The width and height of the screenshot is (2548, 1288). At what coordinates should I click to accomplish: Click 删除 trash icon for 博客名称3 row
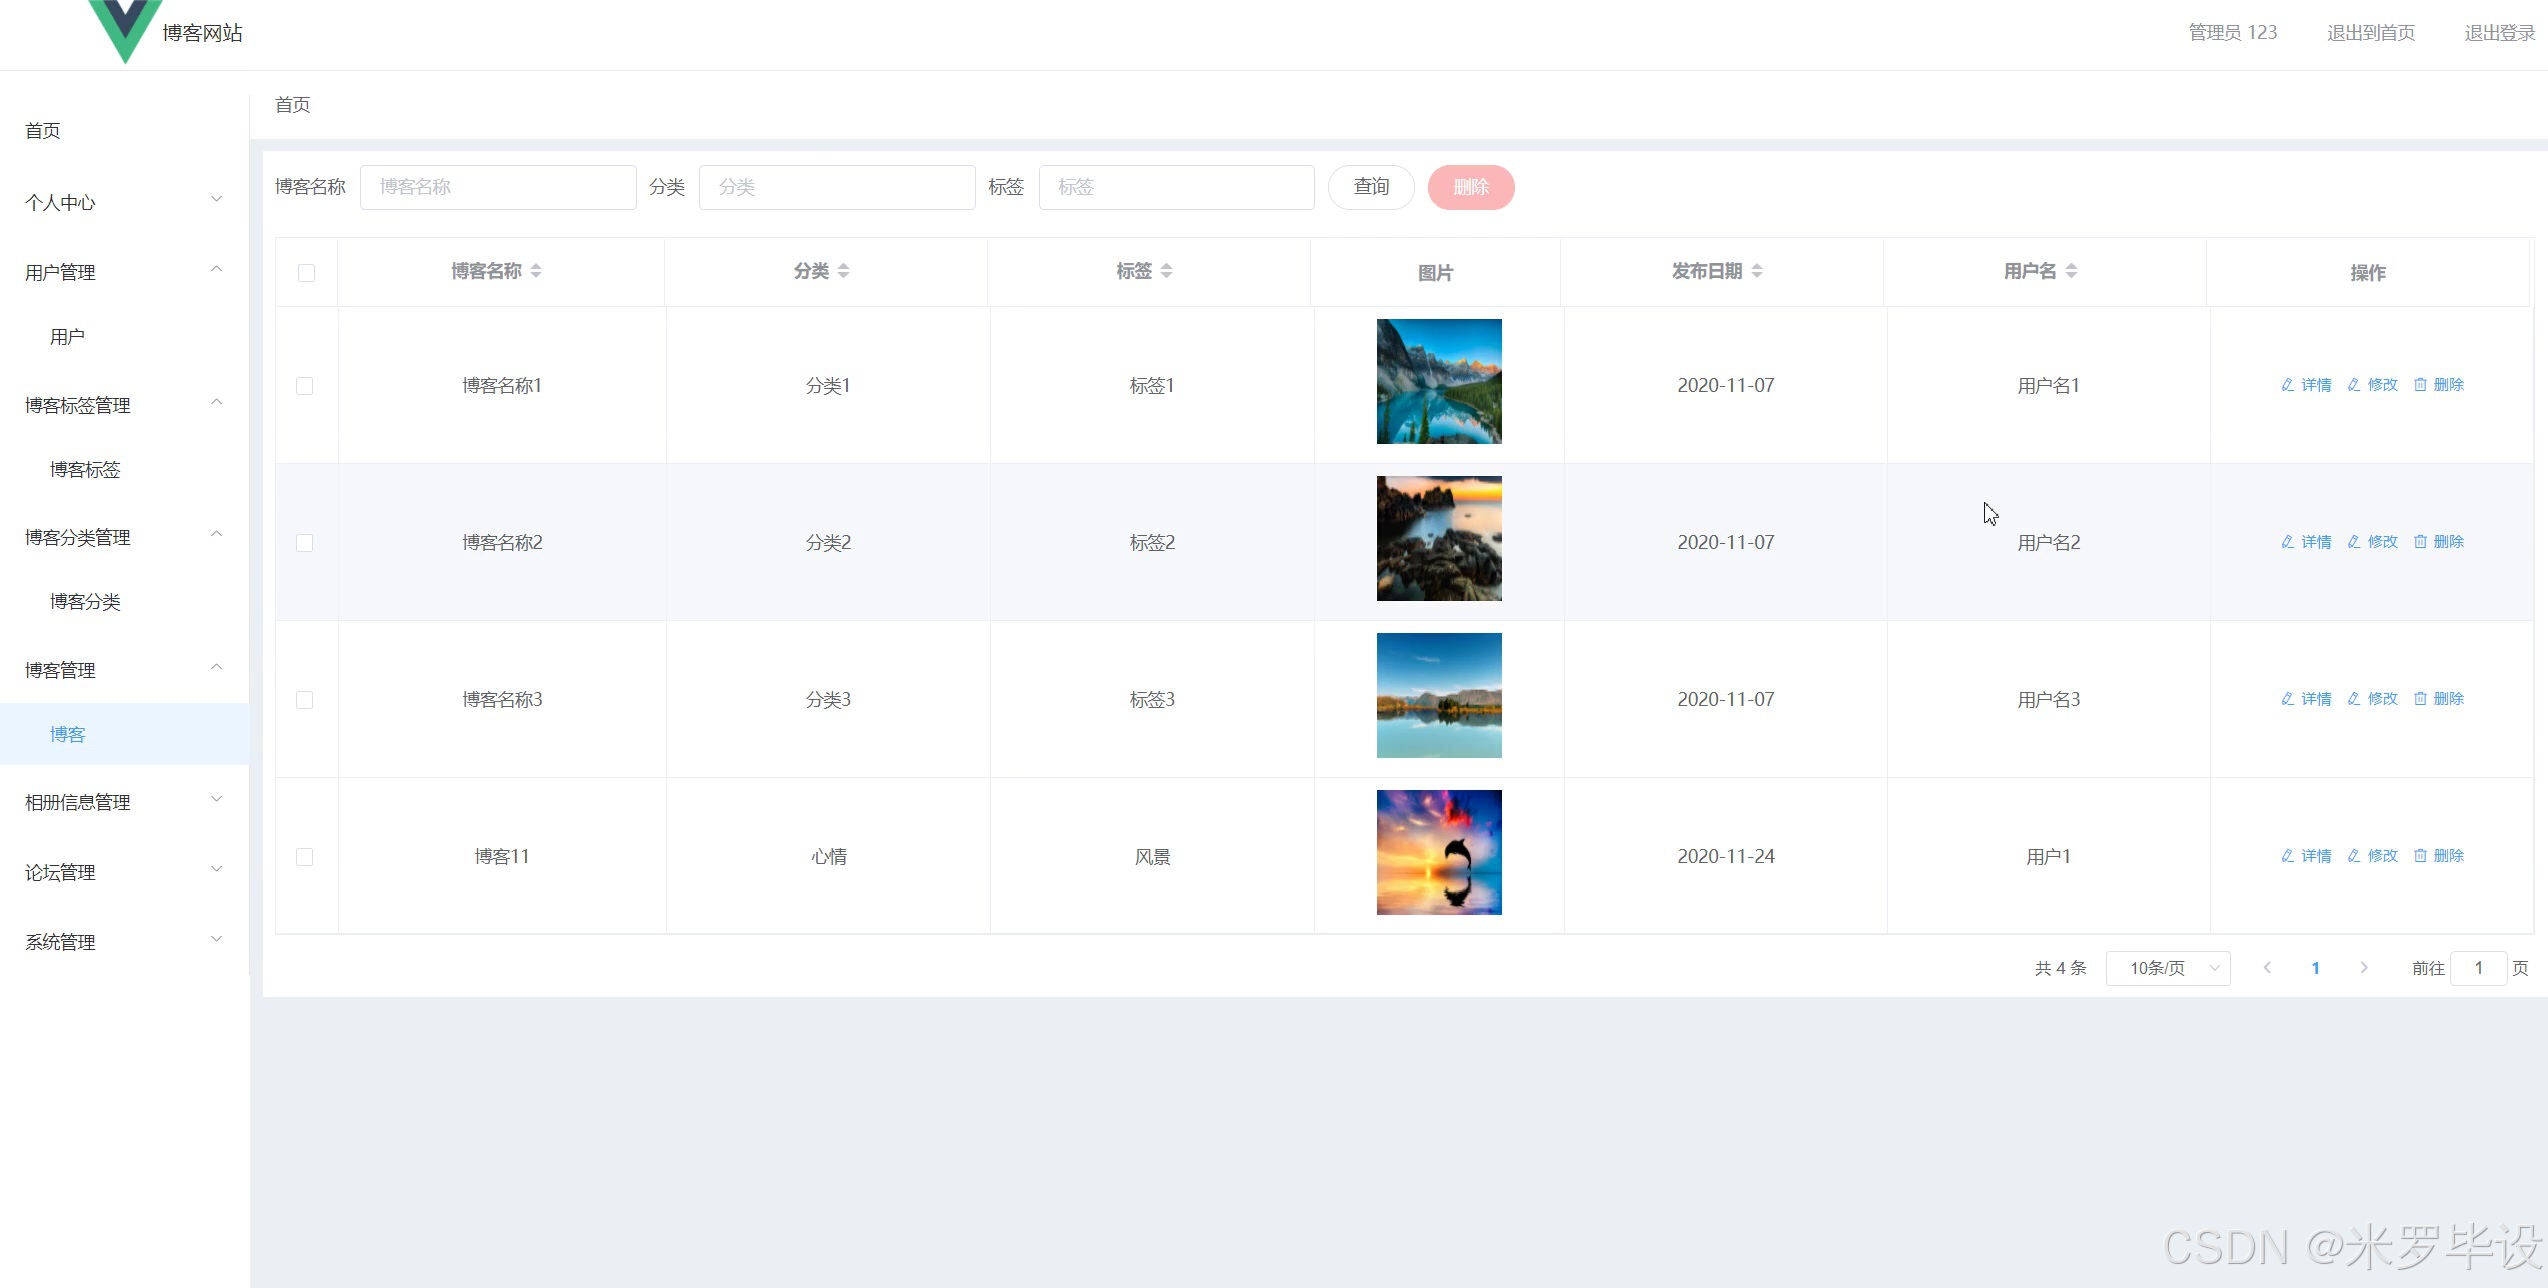pyautogui.click(x=2420, y=699)
